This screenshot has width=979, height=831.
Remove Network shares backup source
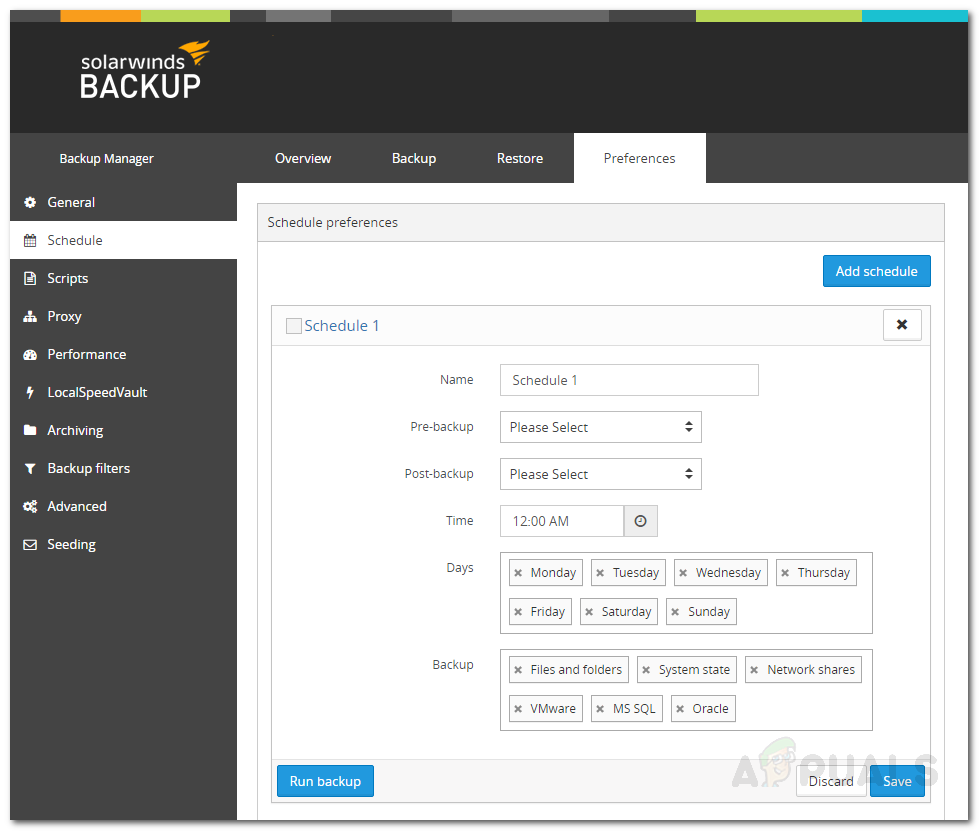pyautogui.click(x=754, y=670)
